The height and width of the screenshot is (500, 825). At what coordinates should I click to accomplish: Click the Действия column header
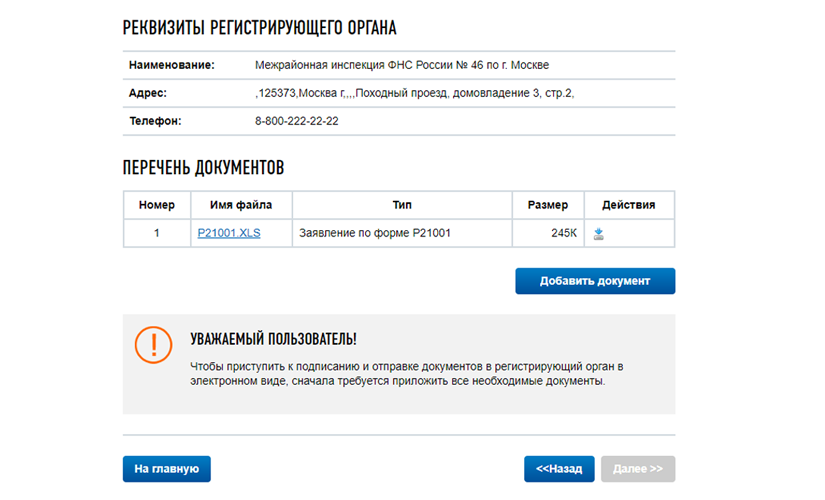[629, 205]
